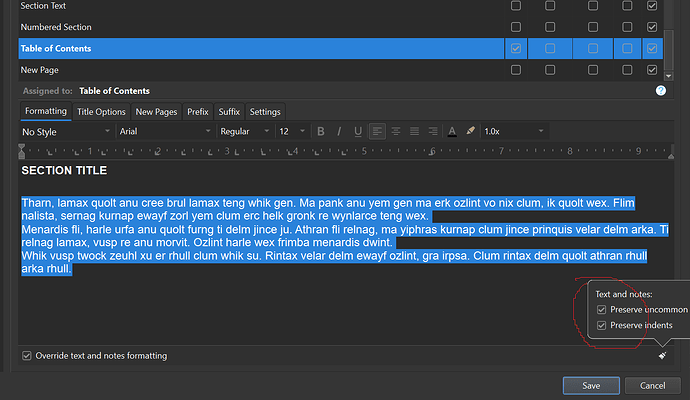
Task: Open the 1.0x line spacing dropdown
Action: pos(514,132)
